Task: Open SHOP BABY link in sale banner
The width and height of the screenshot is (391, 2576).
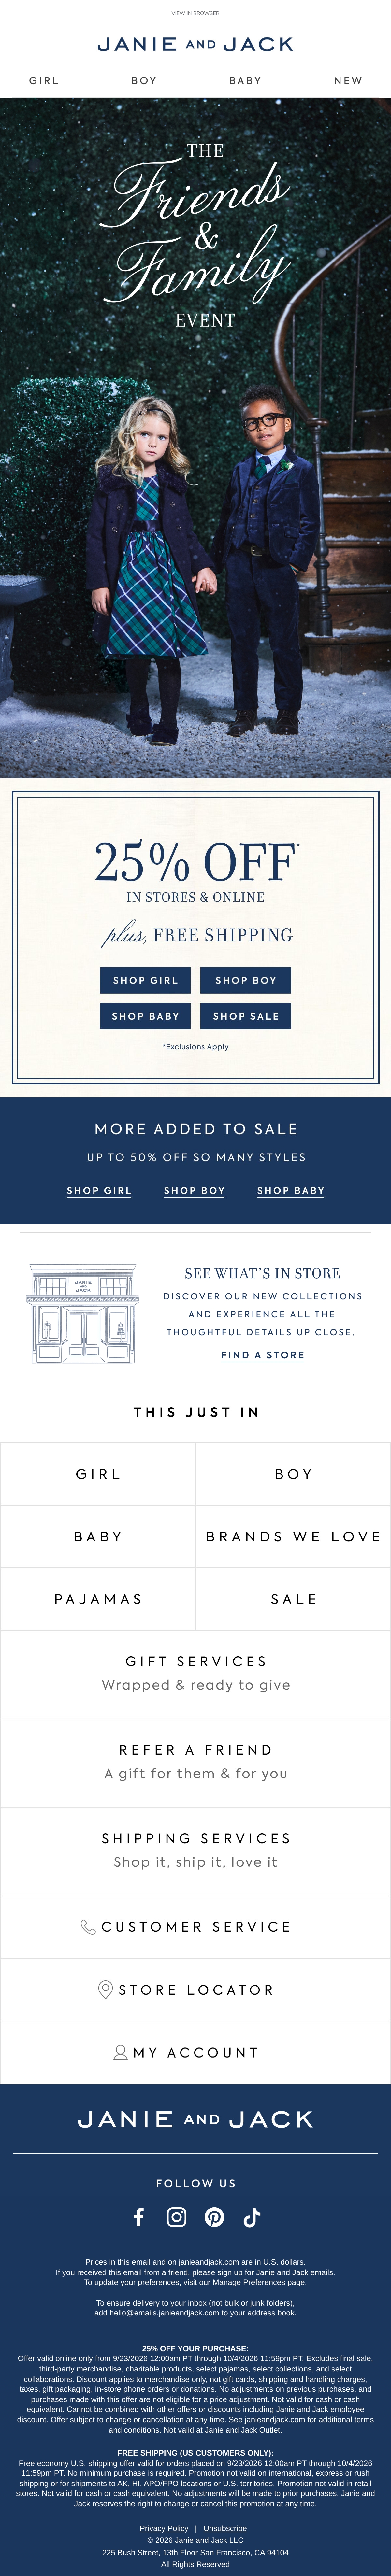Action: pos(291,1190)
